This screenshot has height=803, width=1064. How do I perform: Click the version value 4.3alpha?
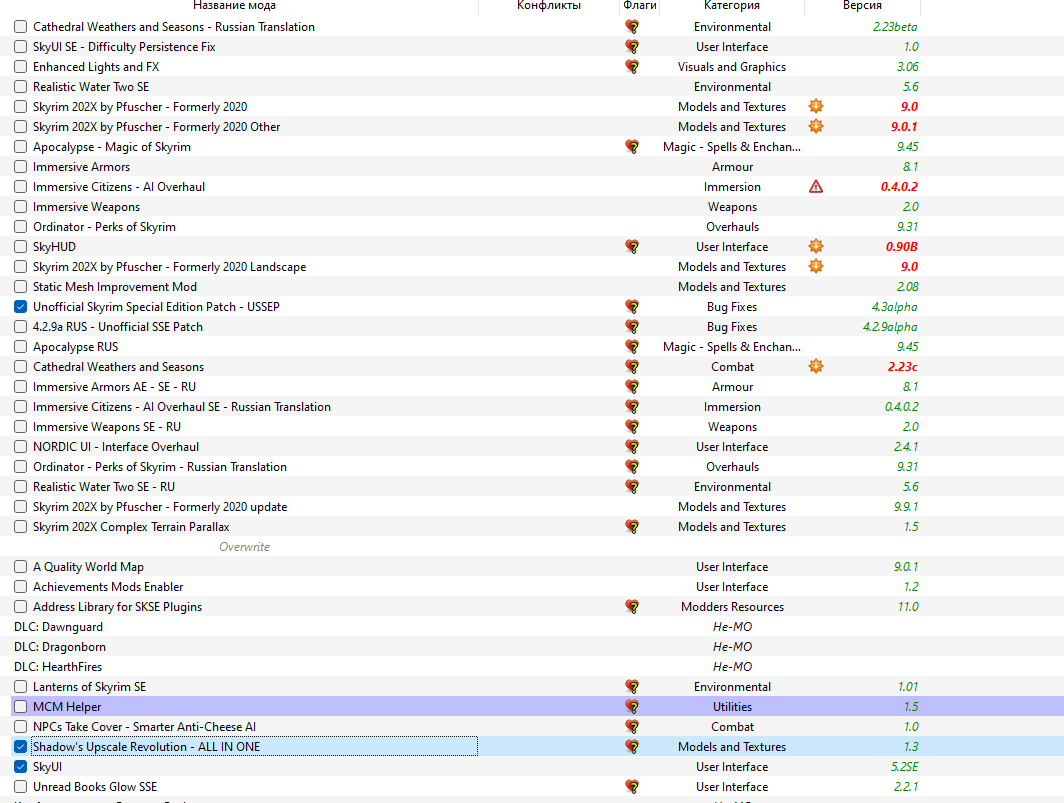[894, 307]
